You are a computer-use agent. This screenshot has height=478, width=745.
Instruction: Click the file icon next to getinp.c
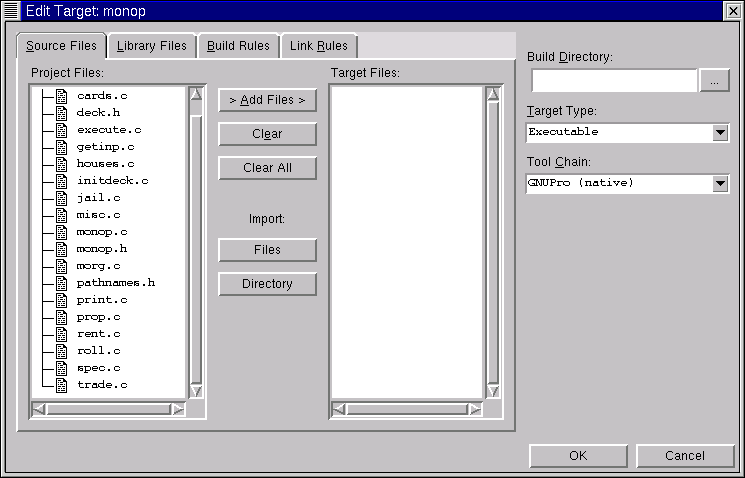61,147
